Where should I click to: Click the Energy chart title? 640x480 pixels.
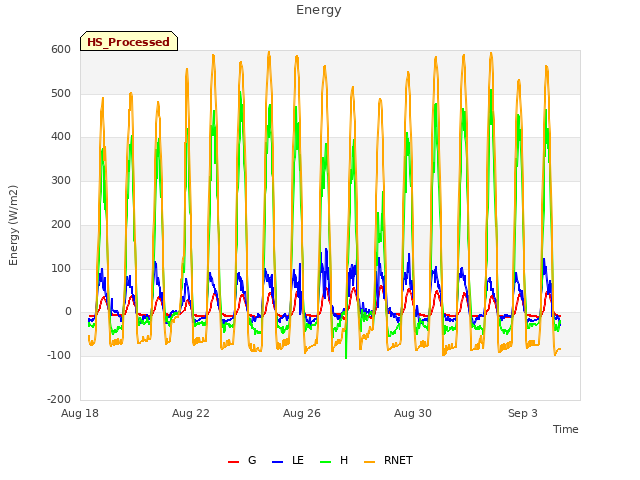[x=319, y=10]
